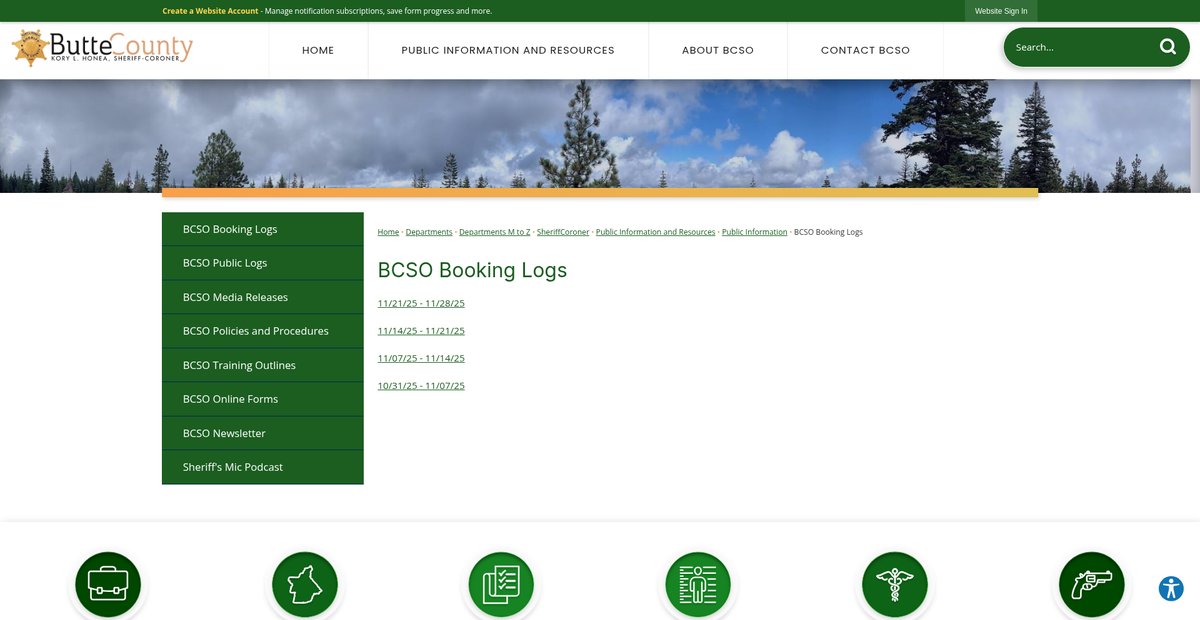
Task: Click the SheriffCoroner breadcrumb link
Action: [563, 232]
